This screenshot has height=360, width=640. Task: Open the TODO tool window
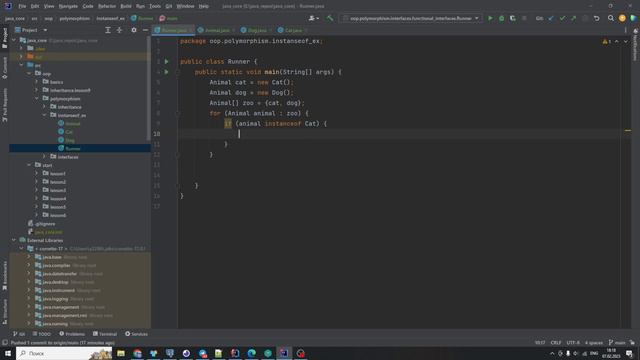[x=42, y=334]
